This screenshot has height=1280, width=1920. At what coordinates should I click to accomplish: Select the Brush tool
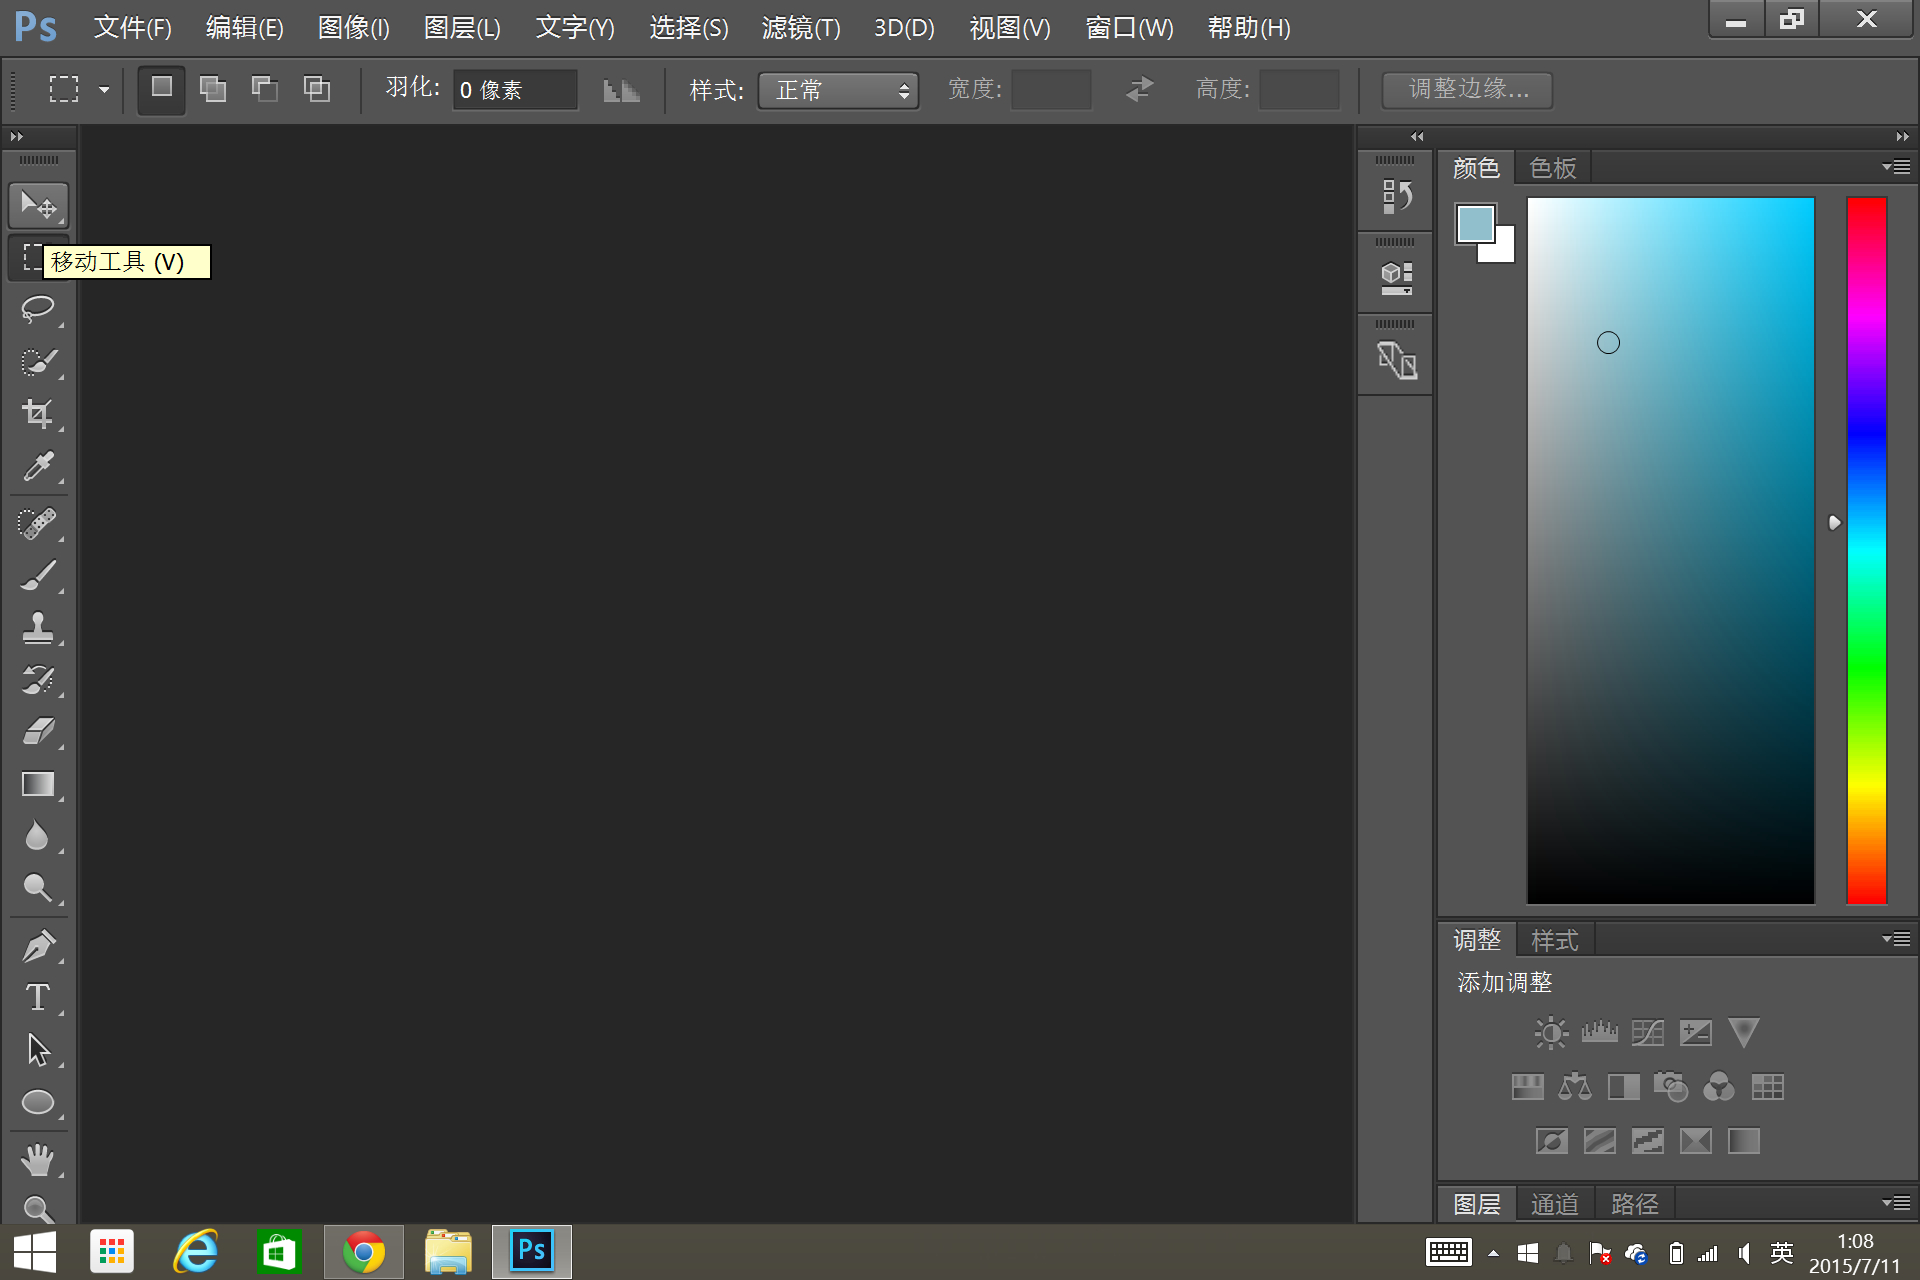tap(38, 576)
